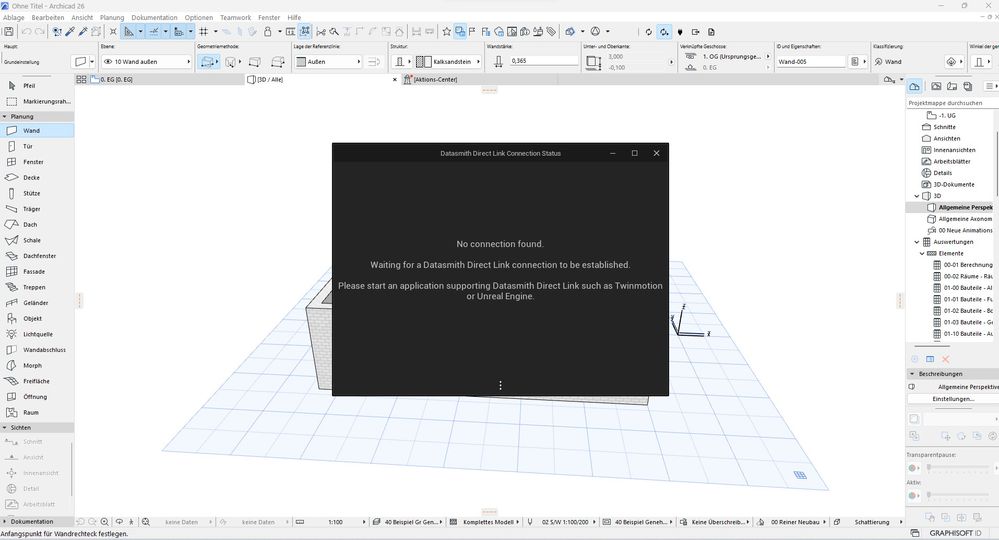
Task: Select the Stütze column tool
Action: (x=37, y=193)
